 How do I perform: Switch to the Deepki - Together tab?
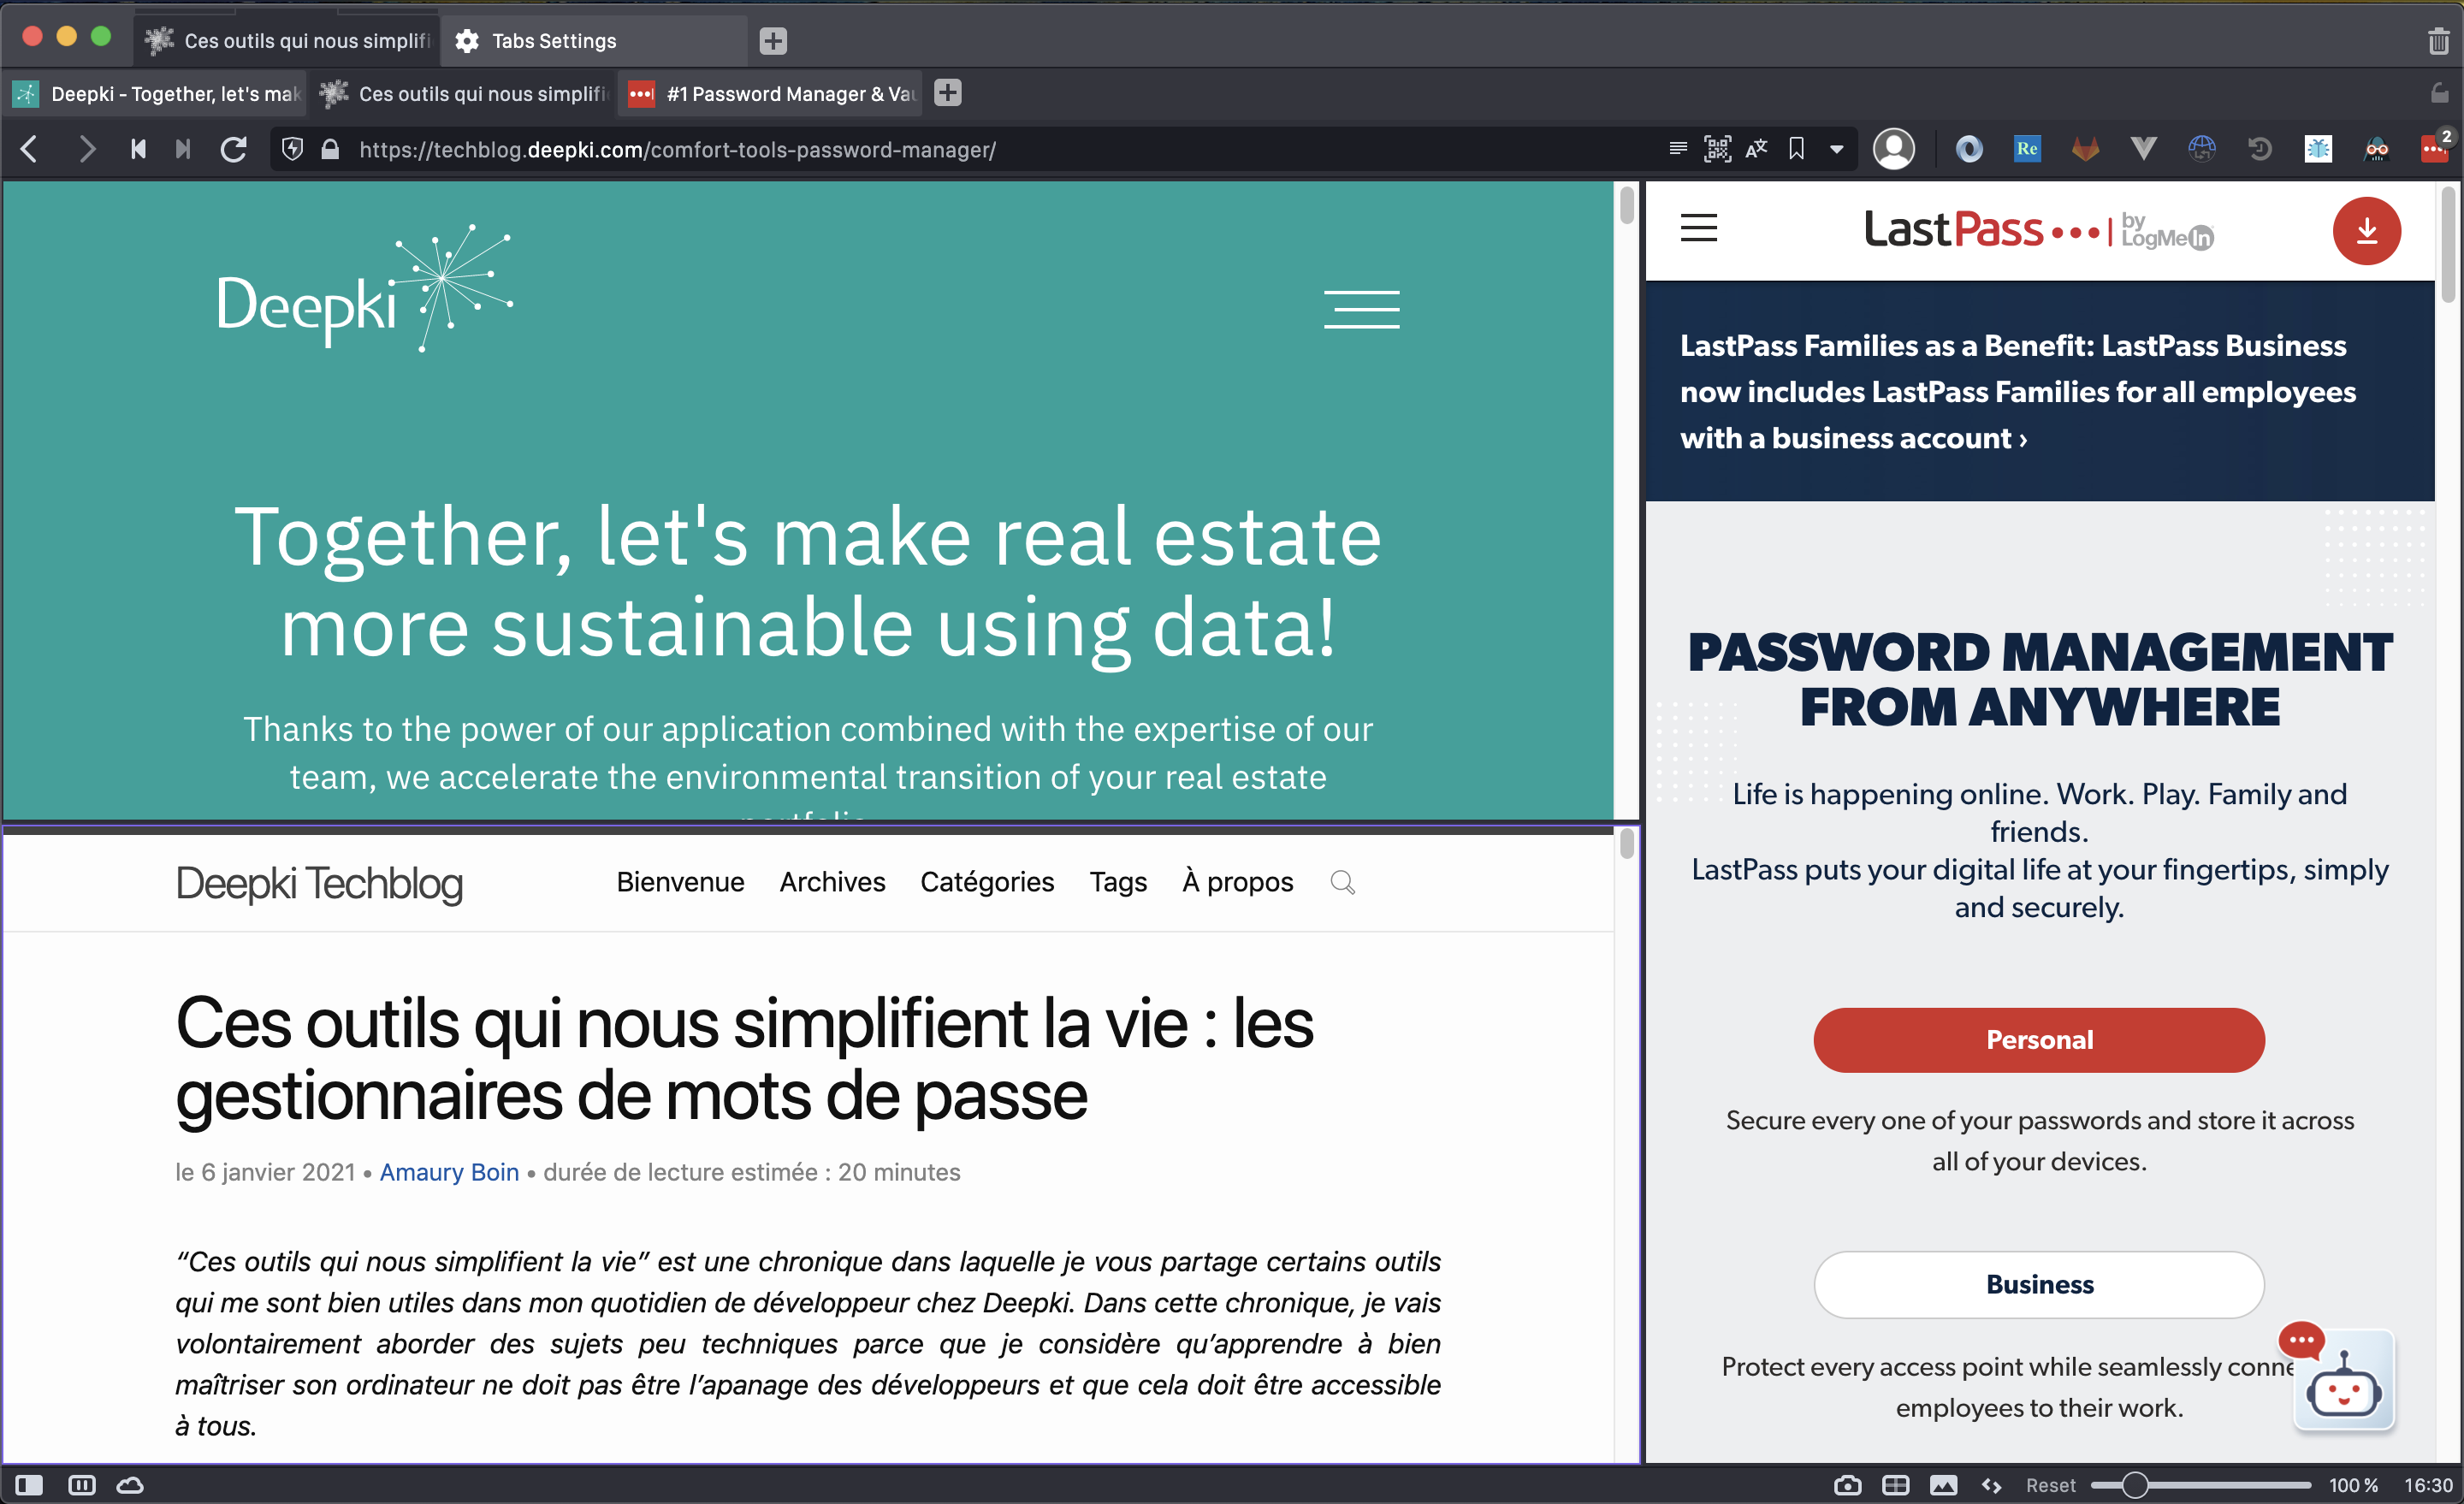point(160,93)
